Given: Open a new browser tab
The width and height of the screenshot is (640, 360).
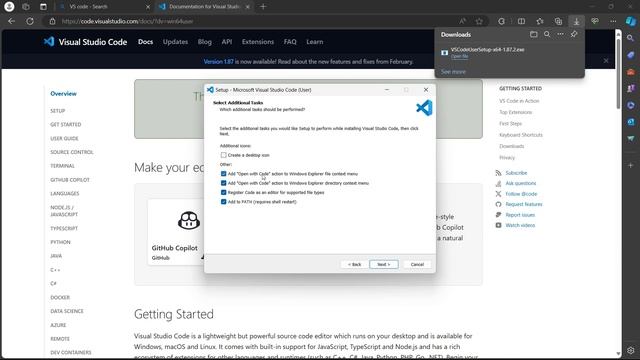Looking at the screenshot, I should click(x=263, y=7).
